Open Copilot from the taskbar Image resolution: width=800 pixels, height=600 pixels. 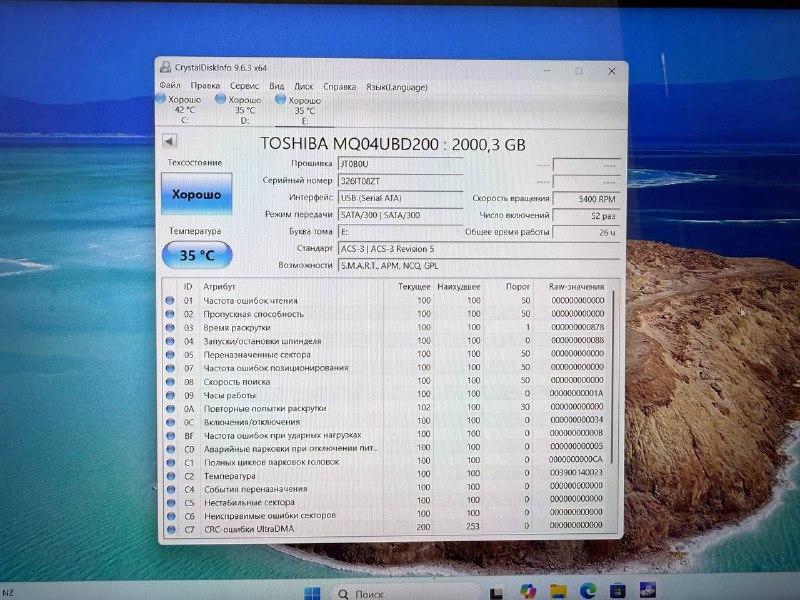click(527, 589)
